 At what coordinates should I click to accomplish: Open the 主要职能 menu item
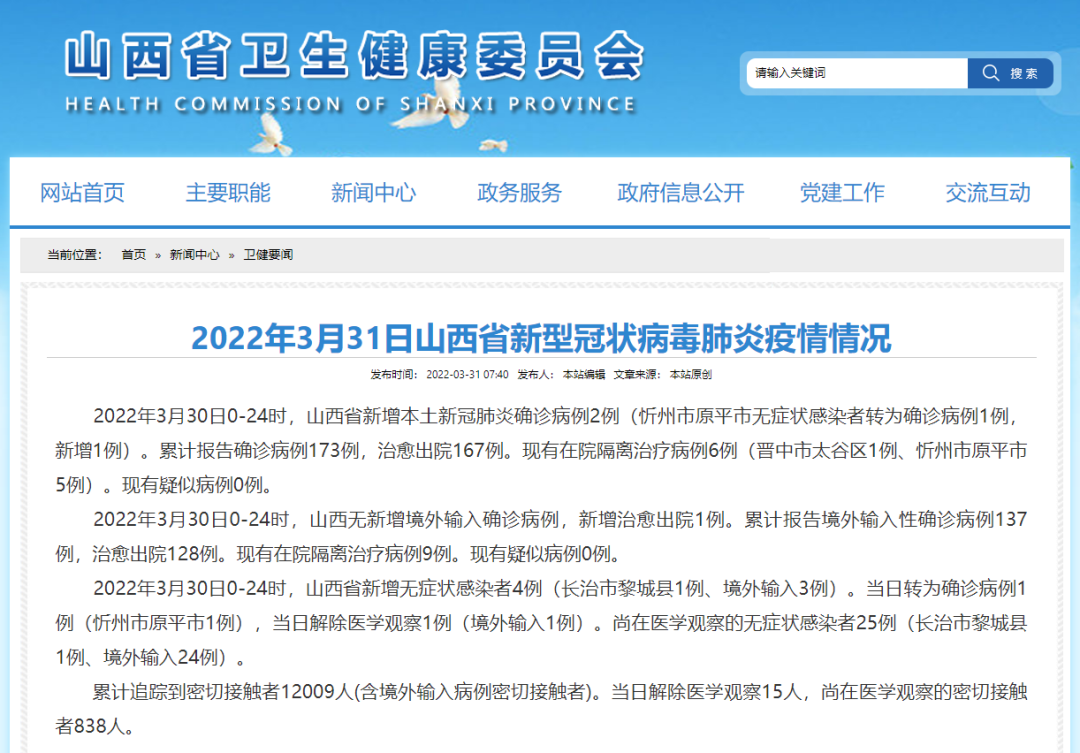click(228, 192)
